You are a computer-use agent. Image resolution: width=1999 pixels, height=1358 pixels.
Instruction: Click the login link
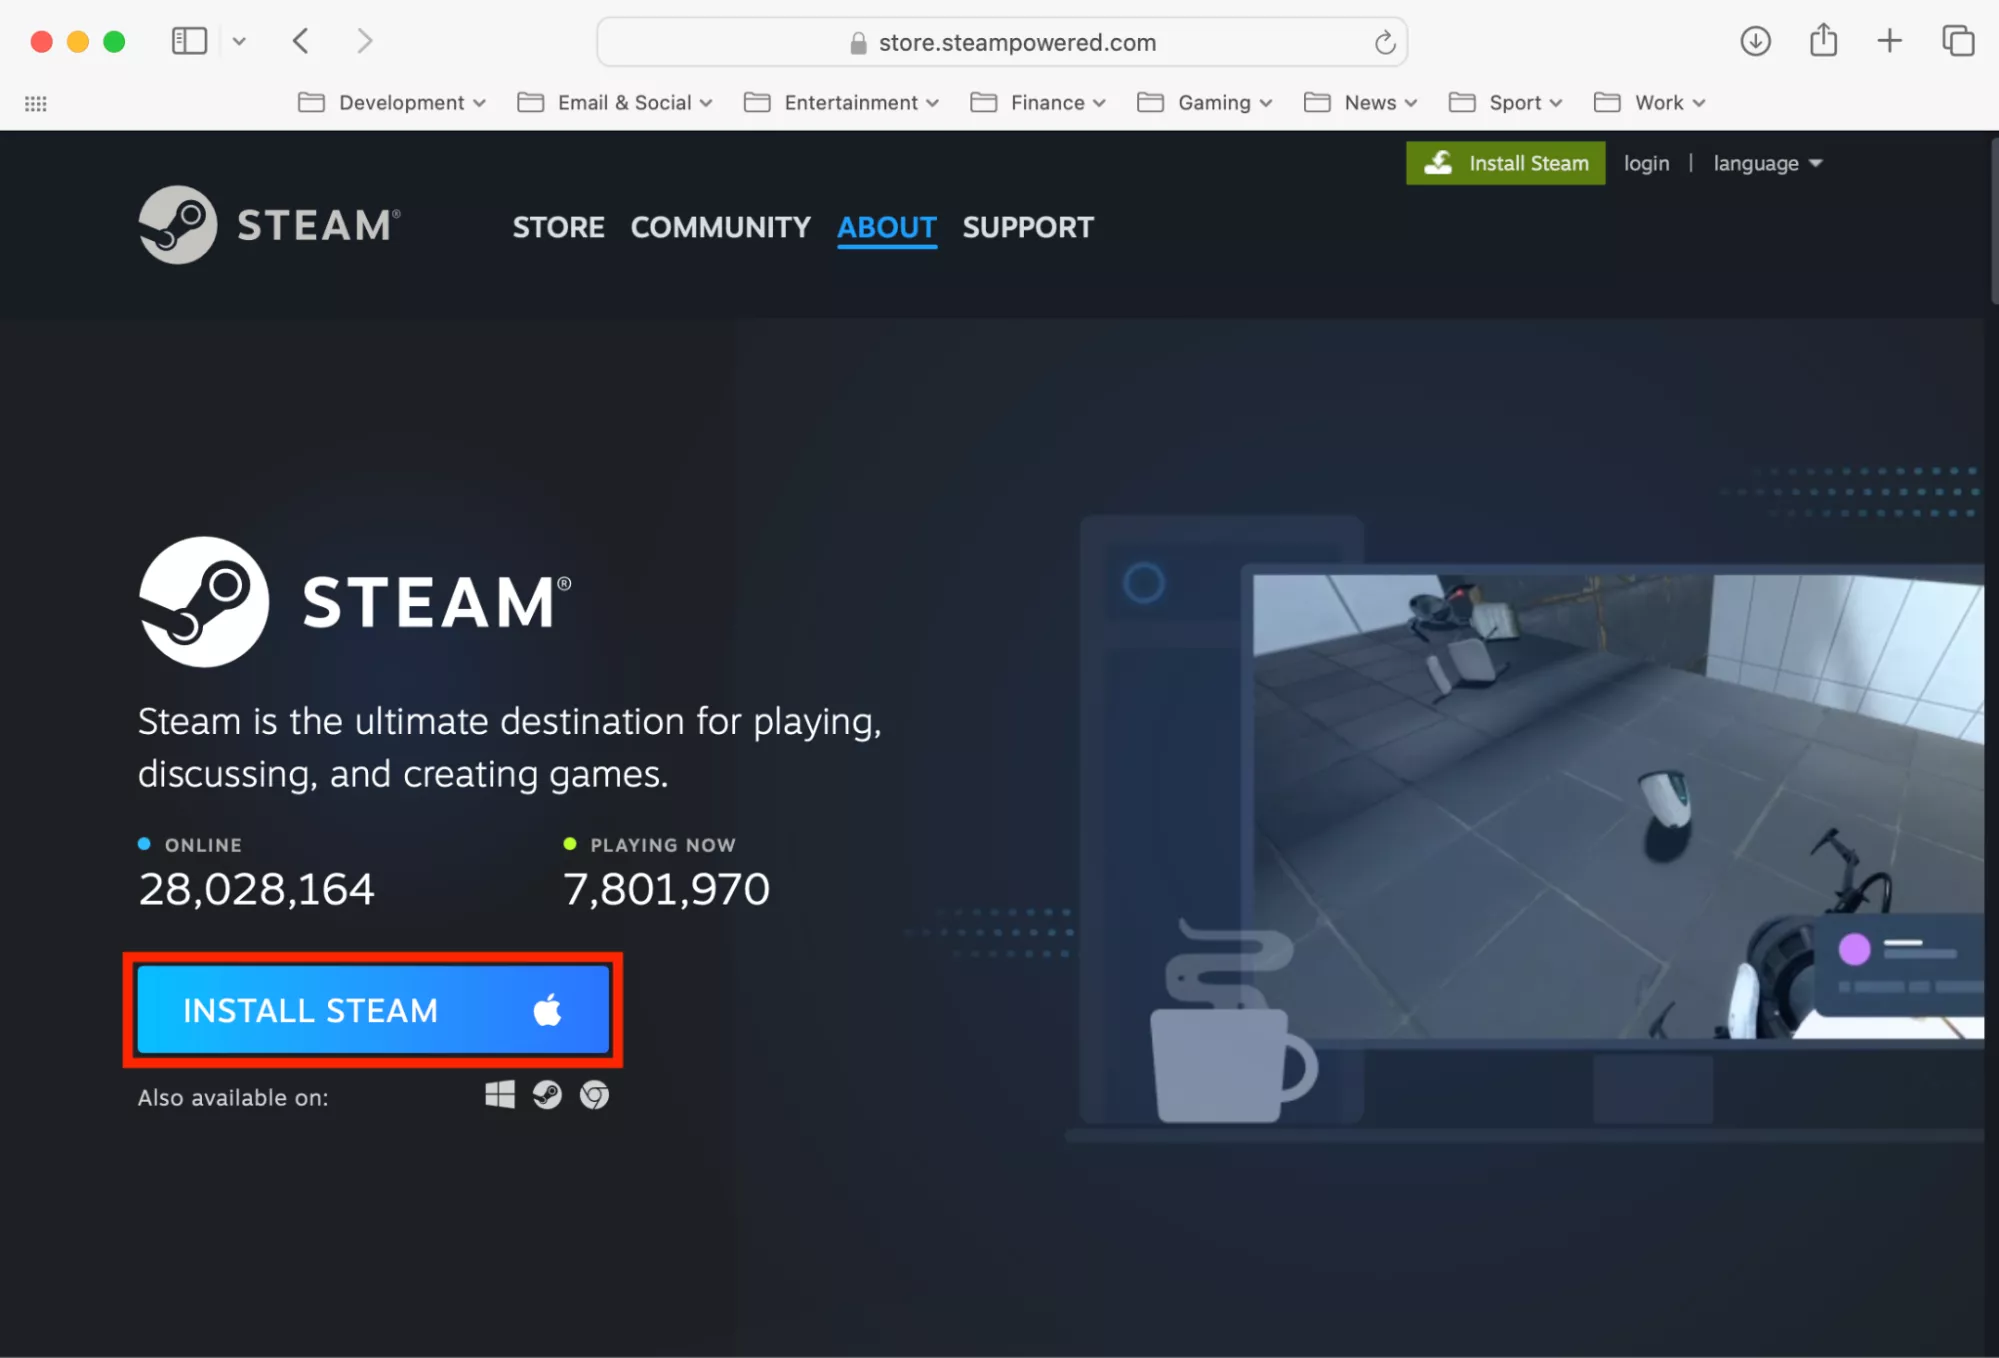tap(1646, 163)
